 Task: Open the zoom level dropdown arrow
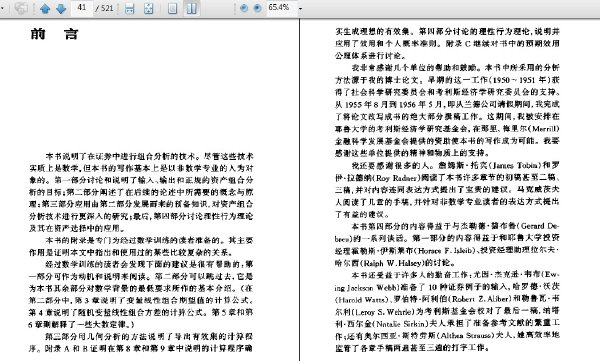300,8
